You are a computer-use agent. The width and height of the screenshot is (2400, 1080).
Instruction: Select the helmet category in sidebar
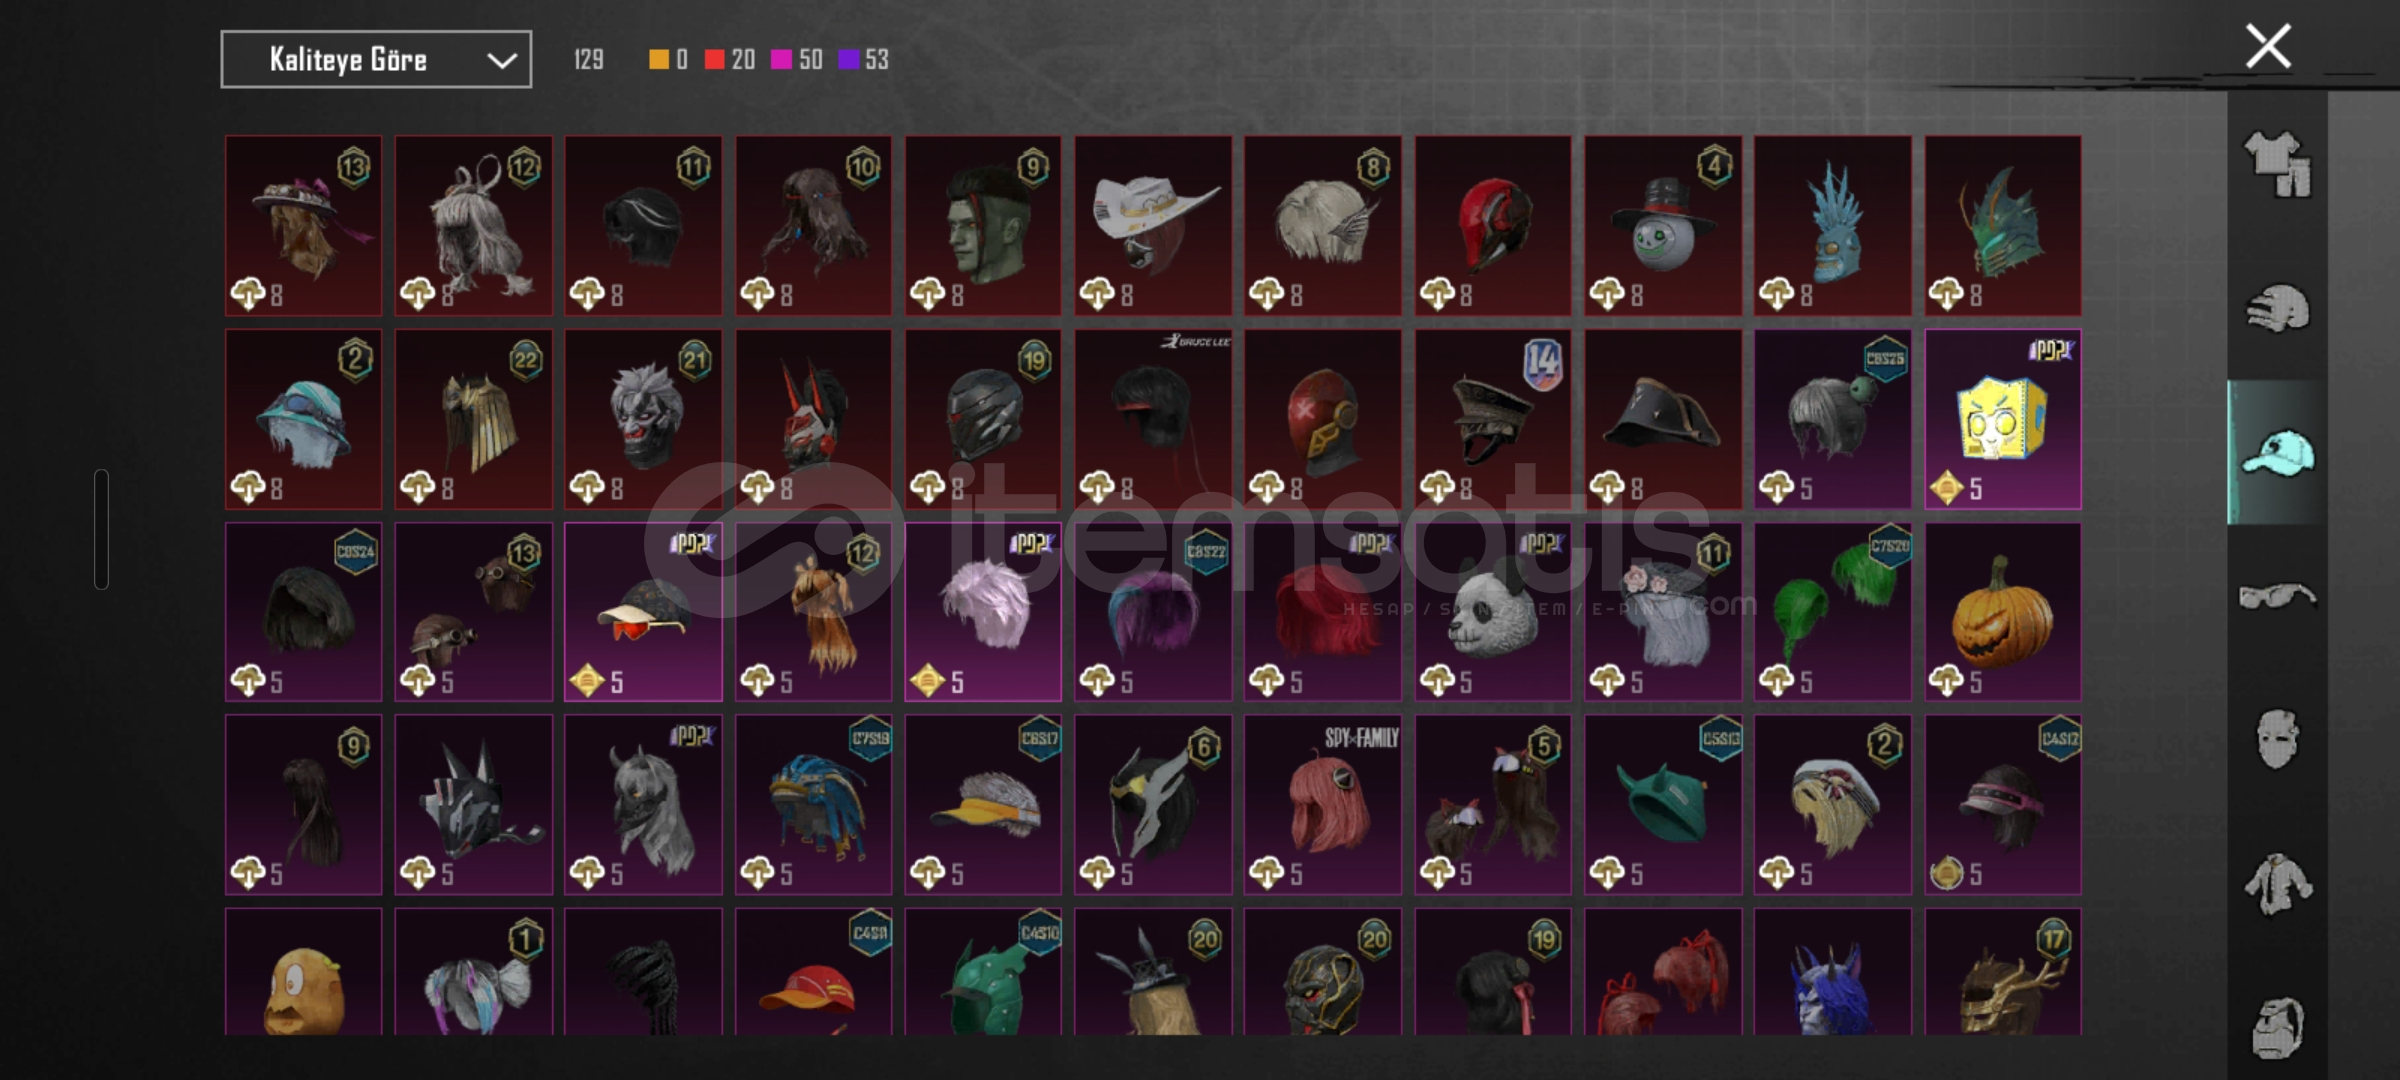pos(2277,308)
